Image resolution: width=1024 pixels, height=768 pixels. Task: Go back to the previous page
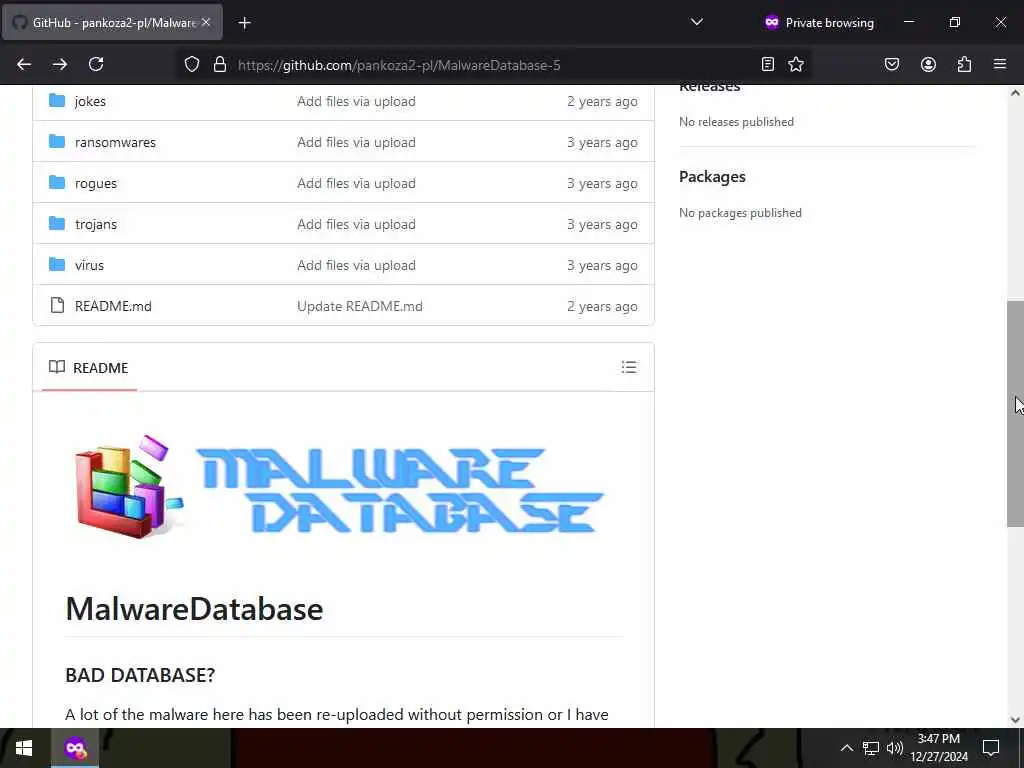tap(24, 64)
